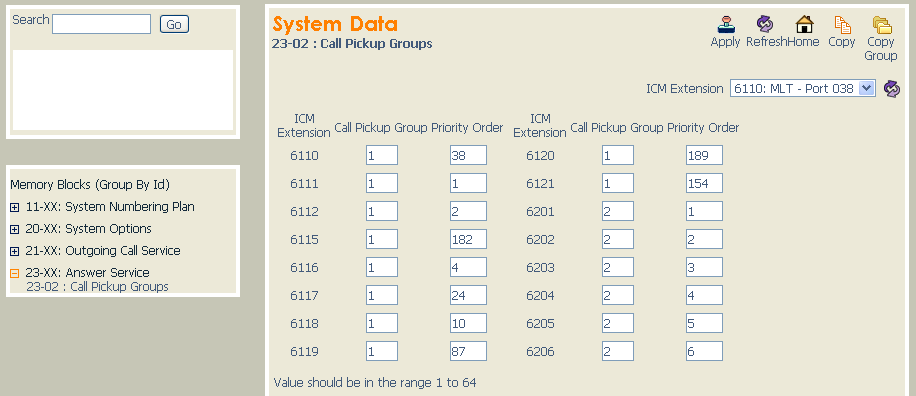This screenshot has width=916, height=396.
Task: Edit Priority Order 24 for 6117
Action: [469, 296]
